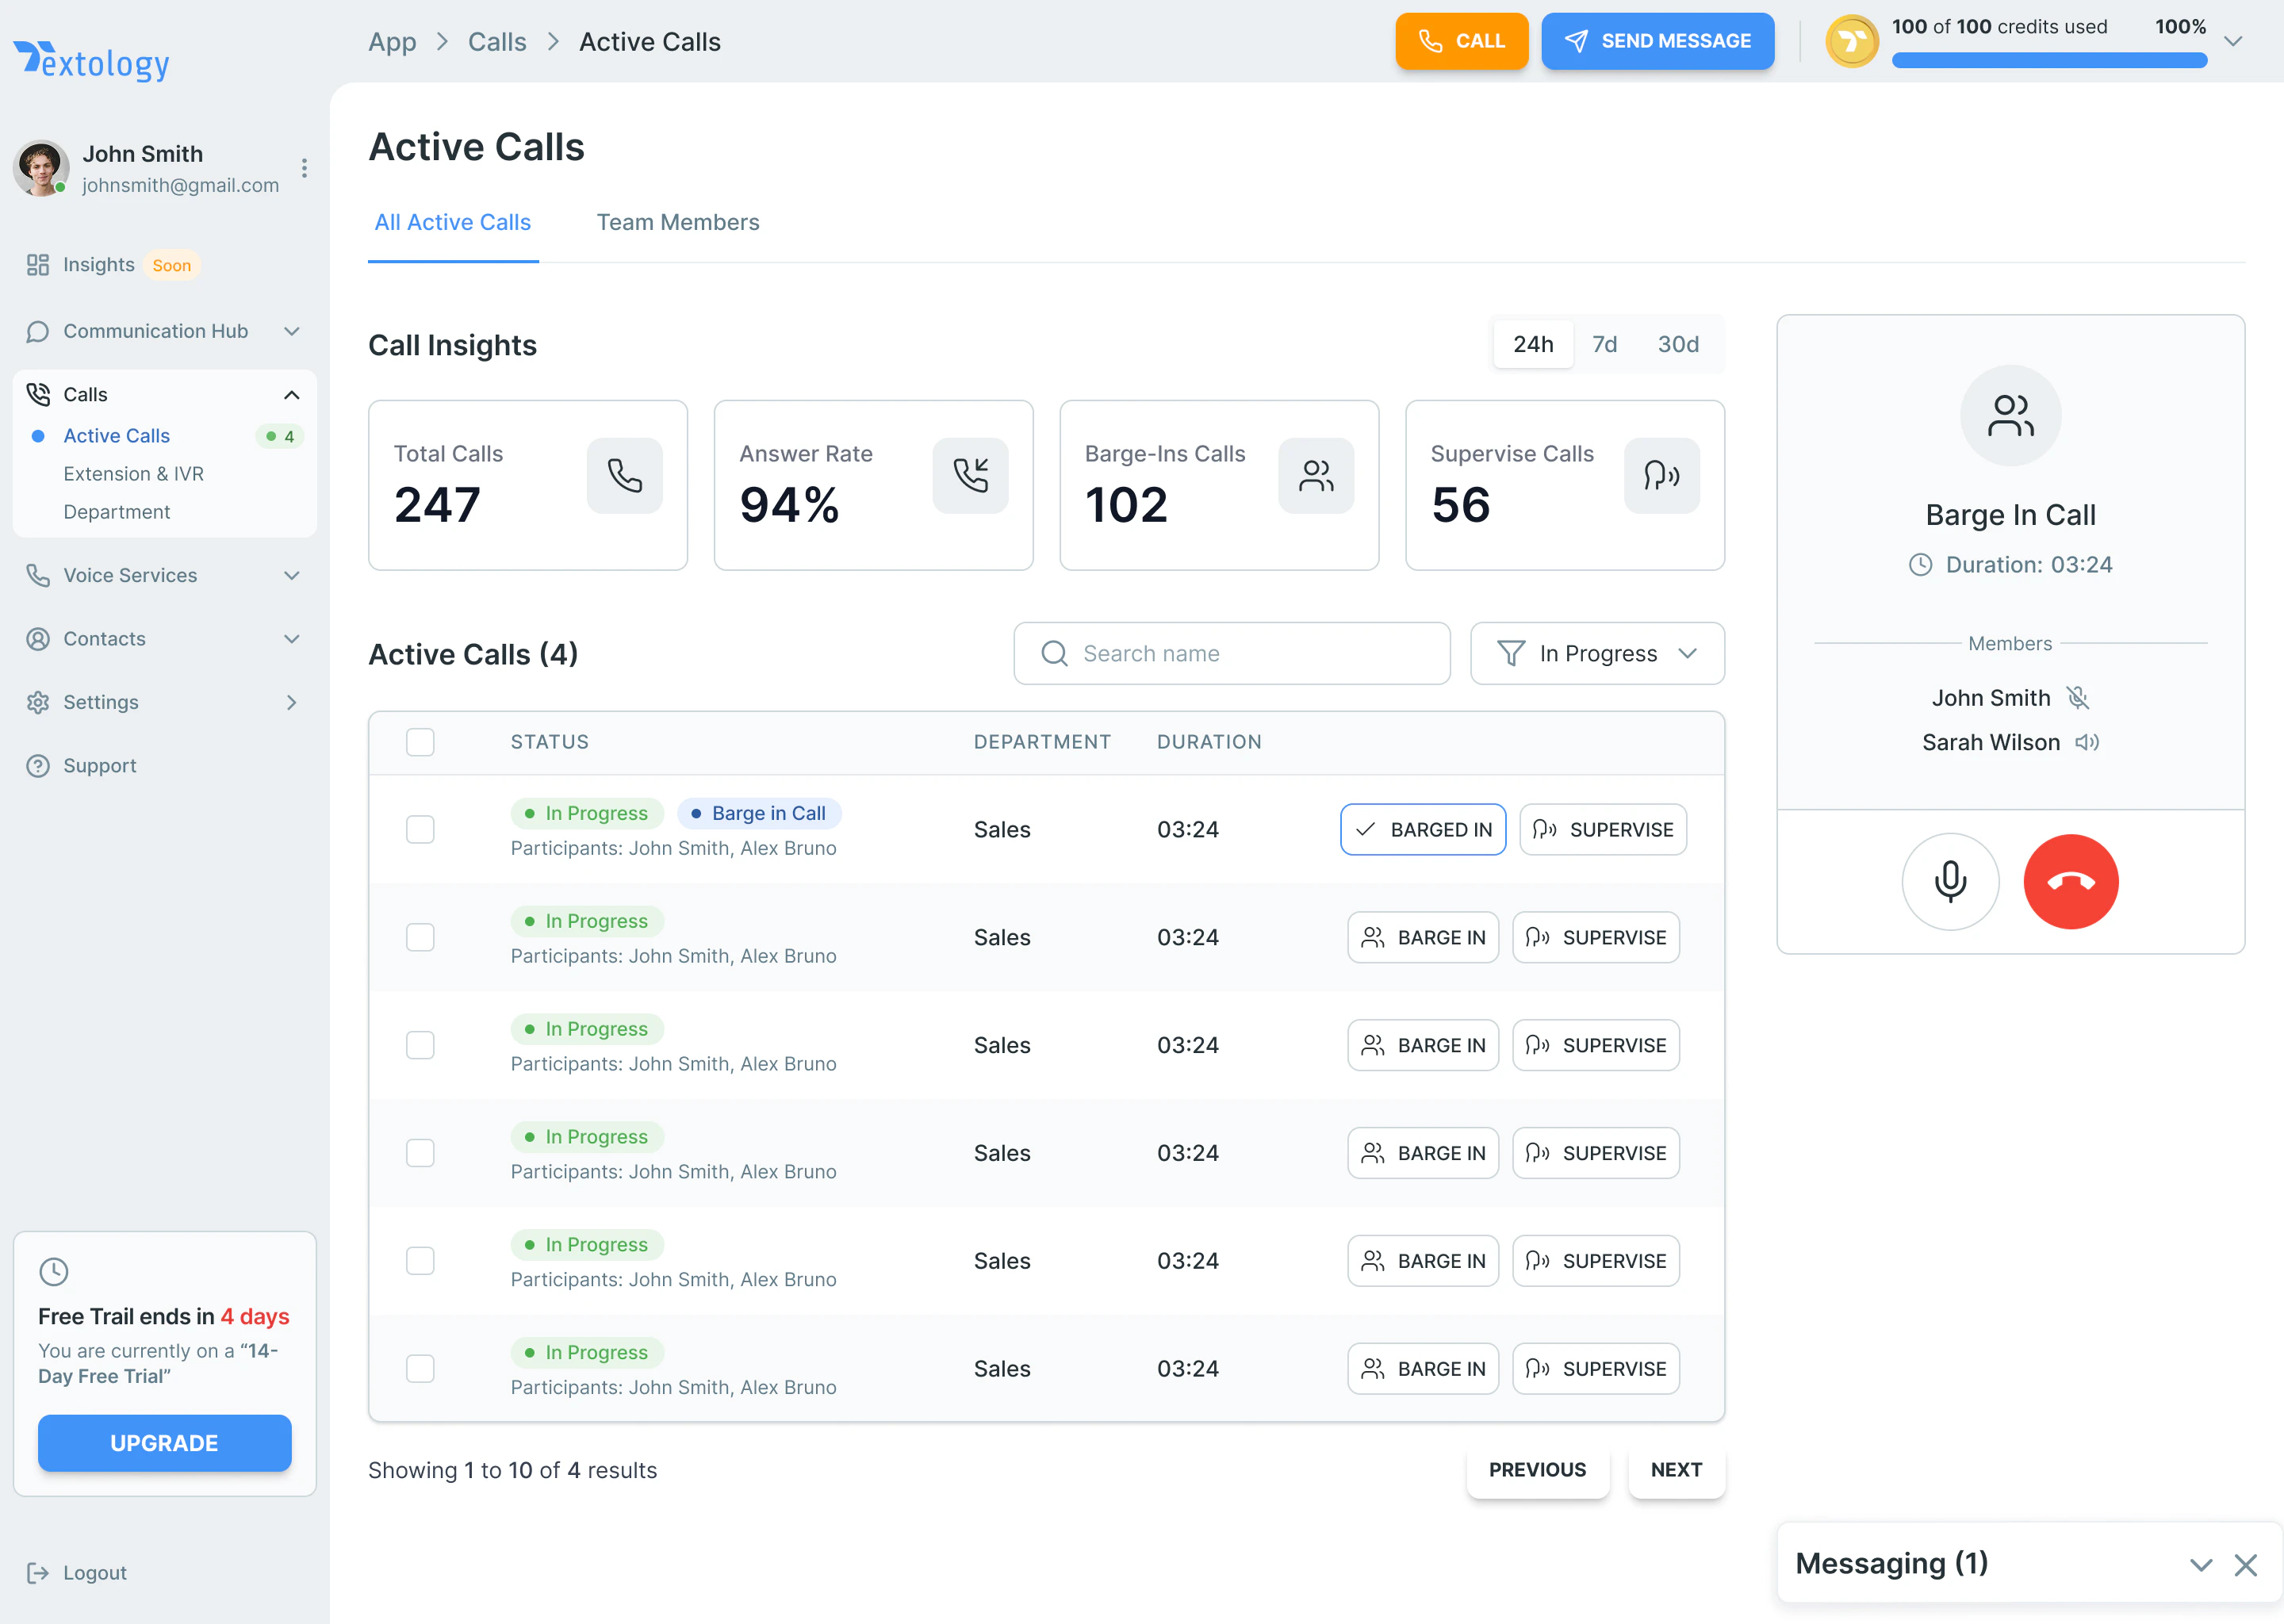Open the In Progress filter dropdown
The height and width of the screenshot is (1624, 2284).
(x=1597, y=653)
